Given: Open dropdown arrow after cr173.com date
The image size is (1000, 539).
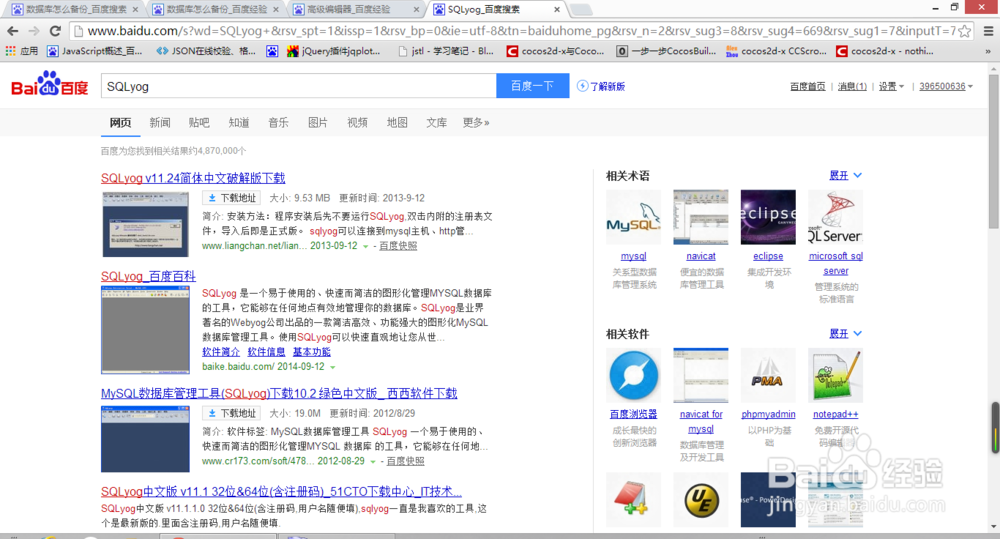Looking at the screenshot, I should click(x=373, y=461).
